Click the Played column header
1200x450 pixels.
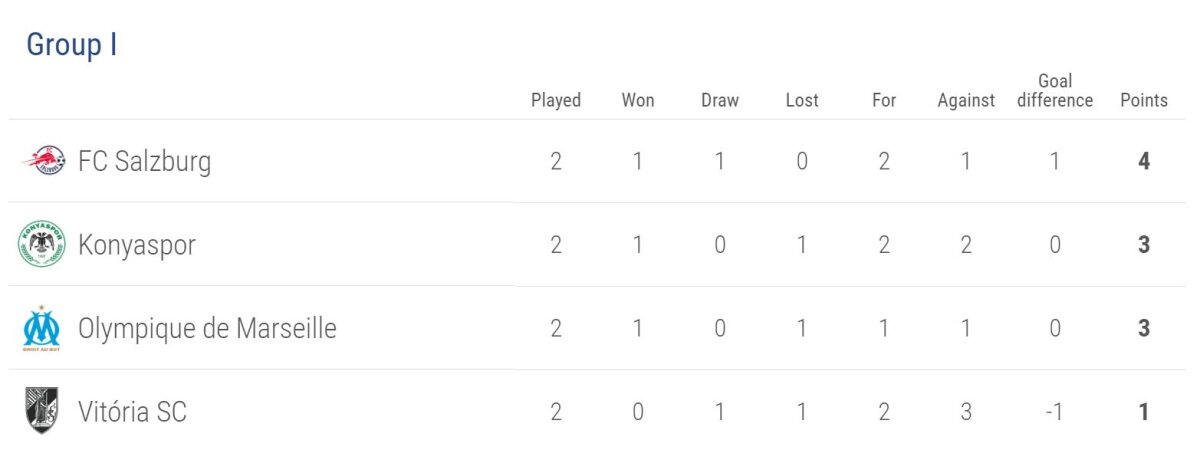click(x=556, y=100)
